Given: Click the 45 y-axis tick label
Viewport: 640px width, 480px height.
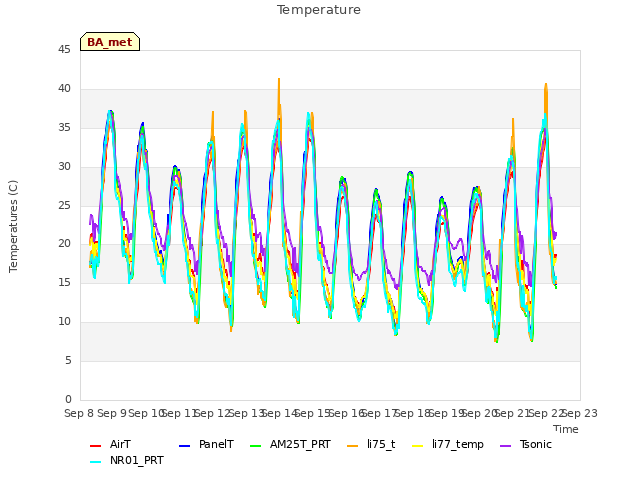Looking at the screenshot, I should (64, 50).
